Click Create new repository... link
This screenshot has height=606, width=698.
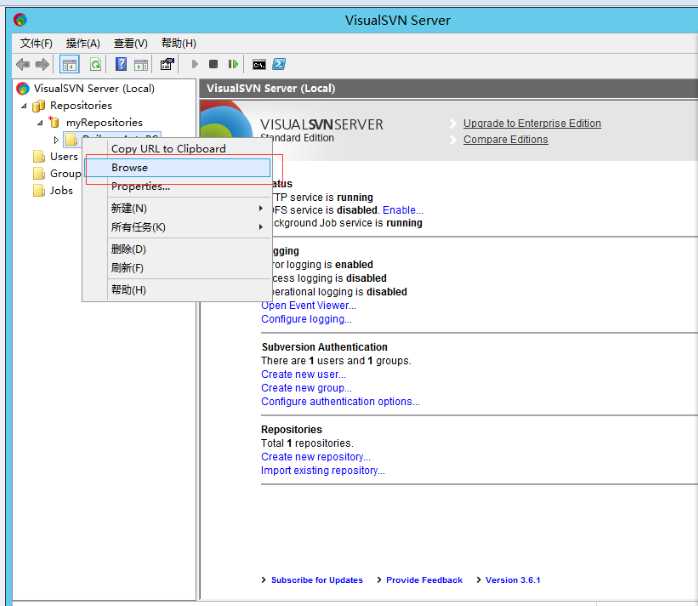point(316,457)
